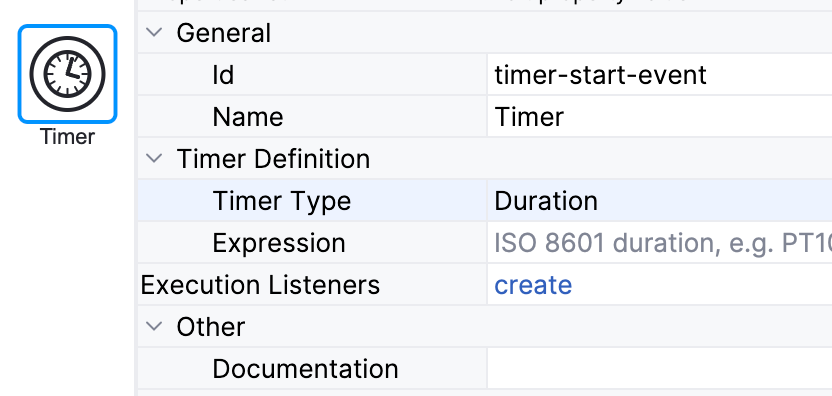Click the Expression ISO 8601 duration field
The height and width of the screenshot is (396, 832).
click(x=660, y=243)
